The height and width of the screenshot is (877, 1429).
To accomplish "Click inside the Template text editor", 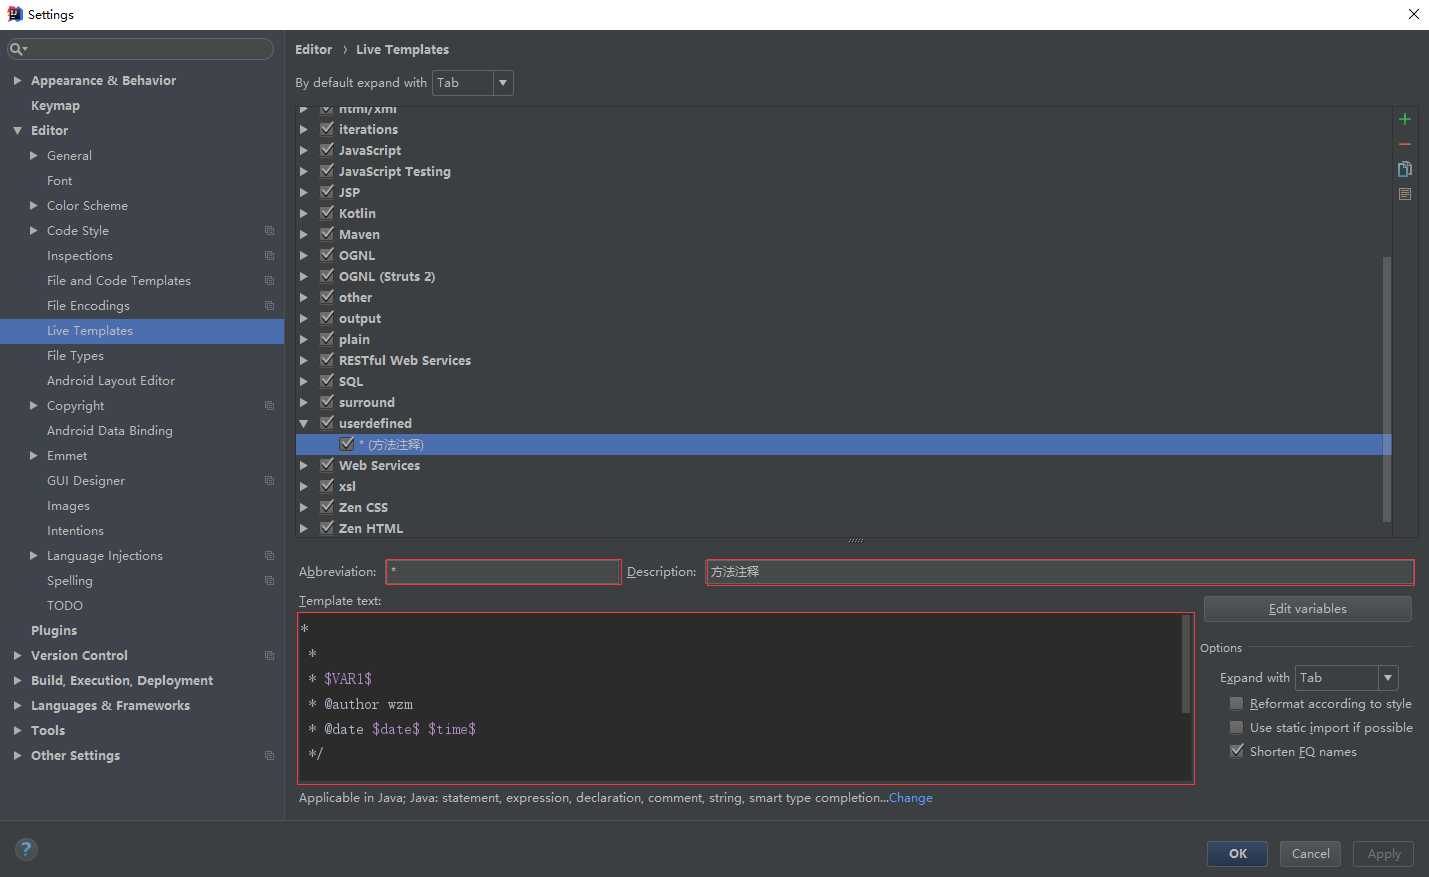I will (746, 698).
